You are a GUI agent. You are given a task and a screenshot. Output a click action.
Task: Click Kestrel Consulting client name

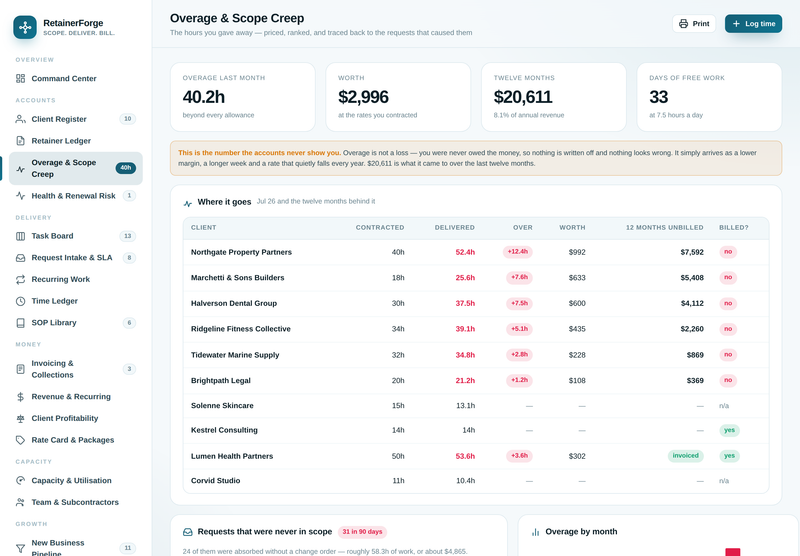pos(224,430)
